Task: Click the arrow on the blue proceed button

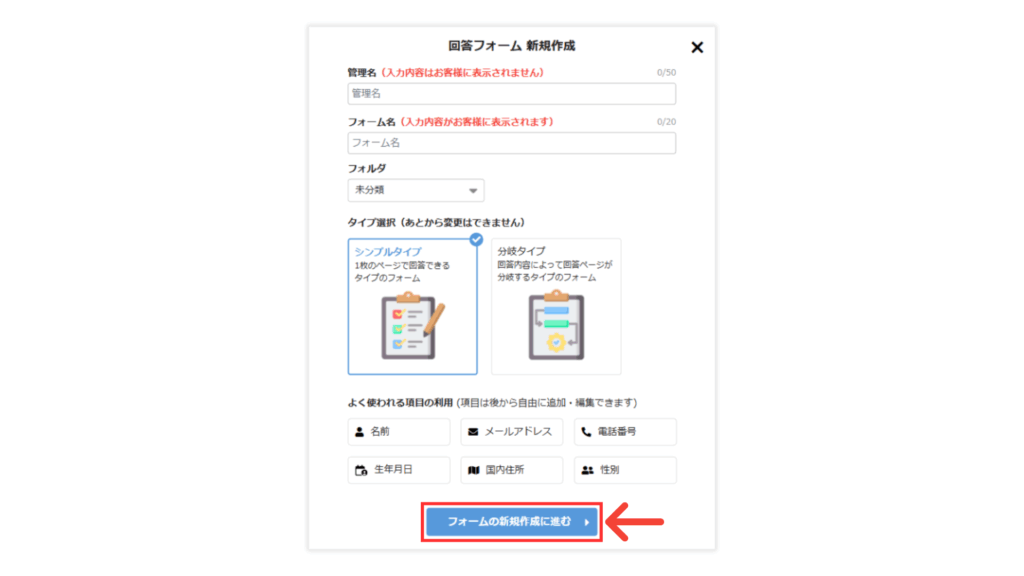Action: click(x=586, y=522)
